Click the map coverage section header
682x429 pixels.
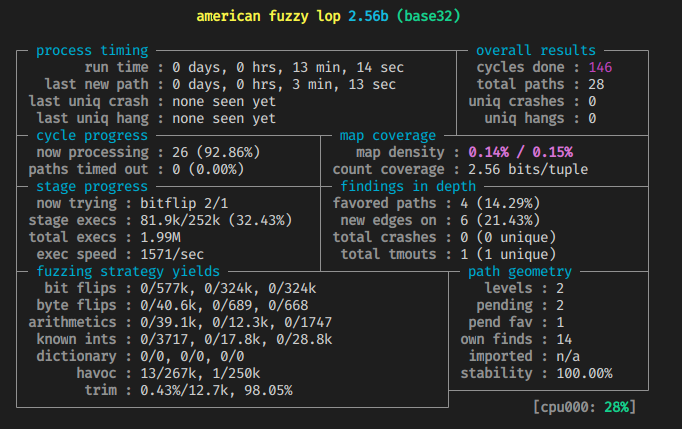pyautogui.click(x=388, y=135)
